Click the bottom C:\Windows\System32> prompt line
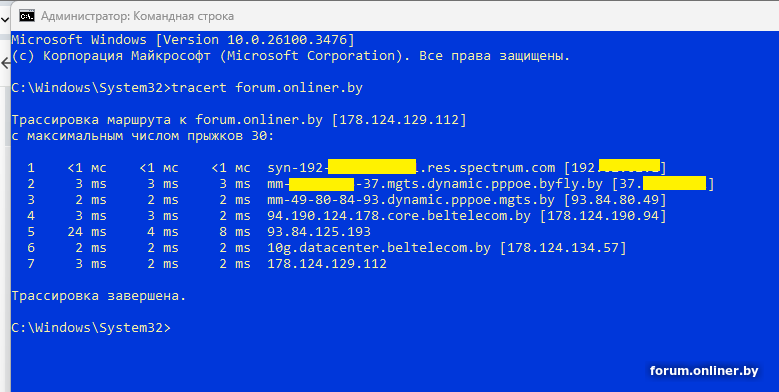The image size is (779, 392). (91, 328)
